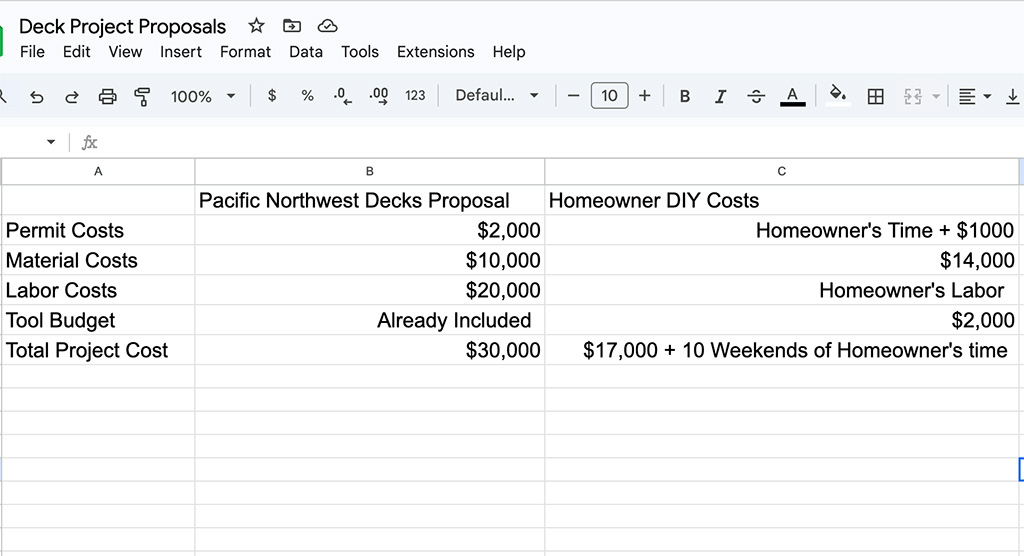Screen dimensions: 1024x556
Task: Select the Pacific Northwest Decks Proposal cell
Action: tap(370, 200)
